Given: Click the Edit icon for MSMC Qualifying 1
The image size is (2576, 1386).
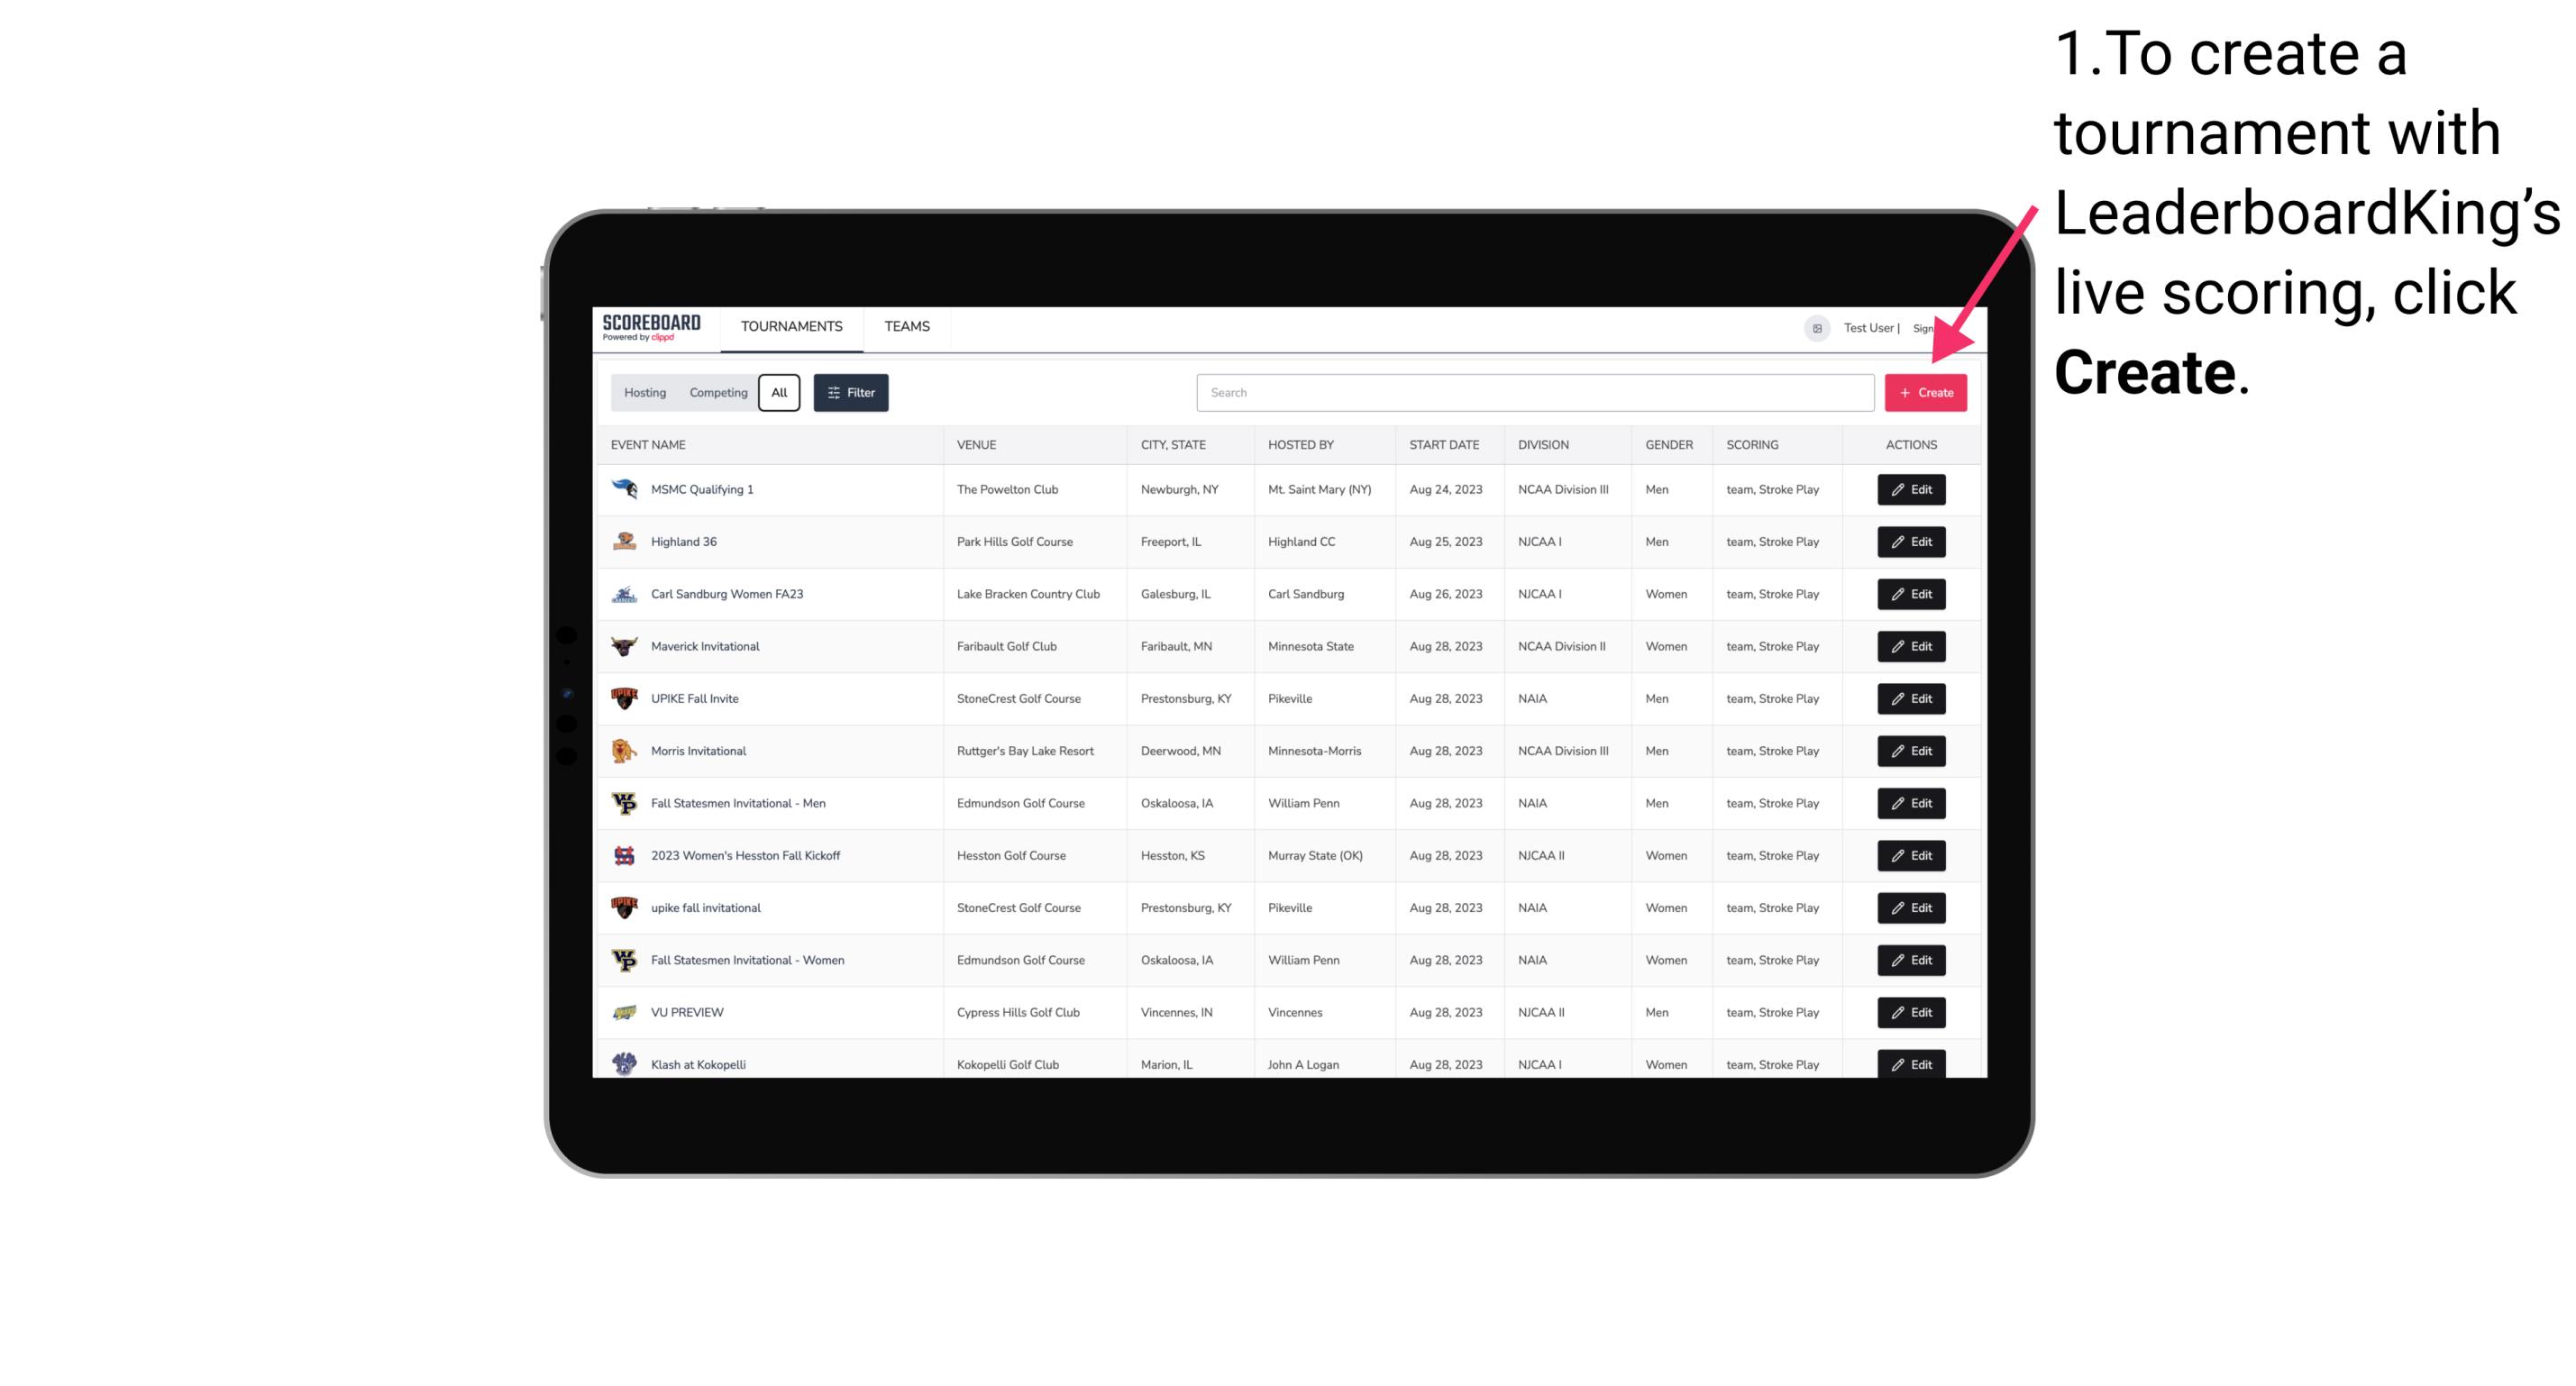Looking at the screenshot, I should (x=1910, y=490).
